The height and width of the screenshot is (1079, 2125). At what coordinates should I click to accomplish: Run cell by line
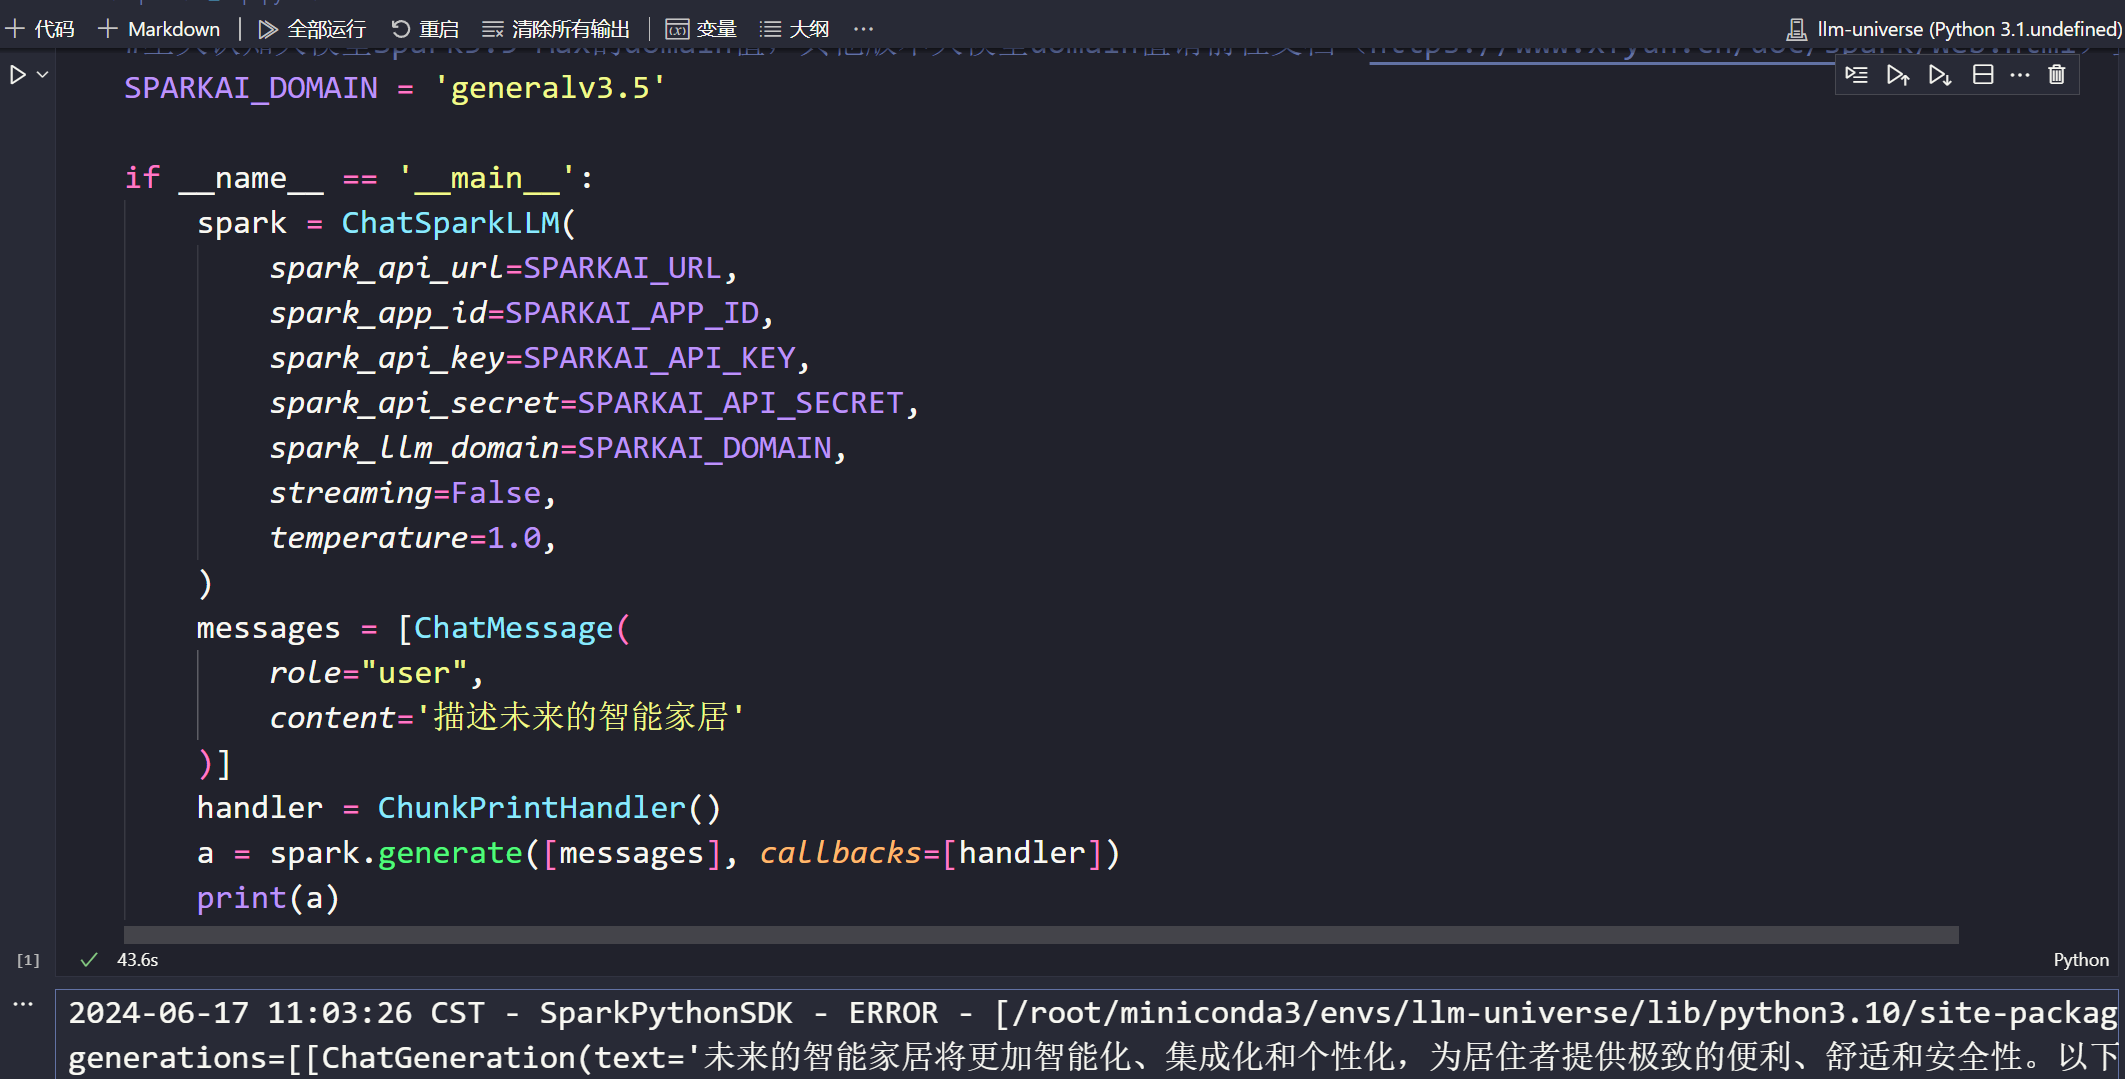pyautogui.click(x=1856, y=75)
